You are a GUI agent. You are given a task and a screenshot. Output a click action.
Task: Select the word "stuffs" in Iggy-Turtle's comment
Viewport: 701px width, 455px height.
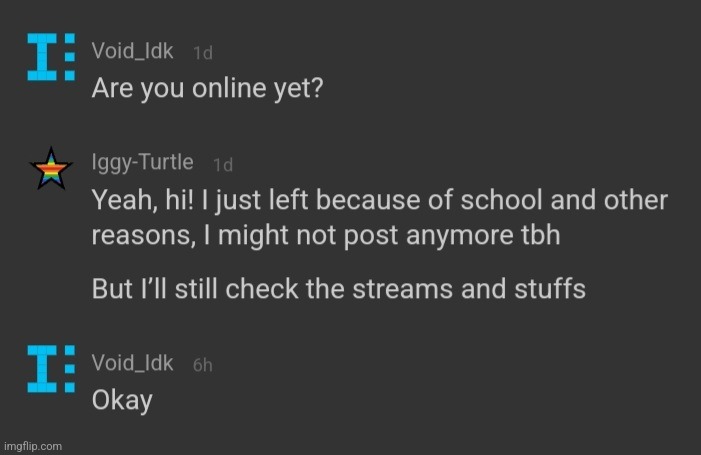point(550,289)
